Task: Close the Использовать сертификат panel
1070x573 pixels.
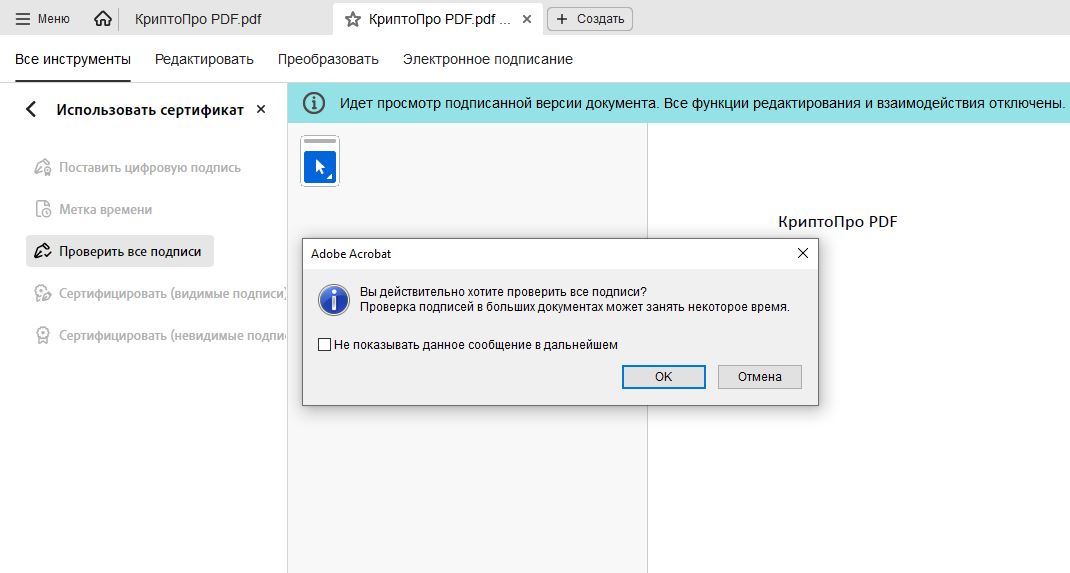Action: tap(261, 109)
